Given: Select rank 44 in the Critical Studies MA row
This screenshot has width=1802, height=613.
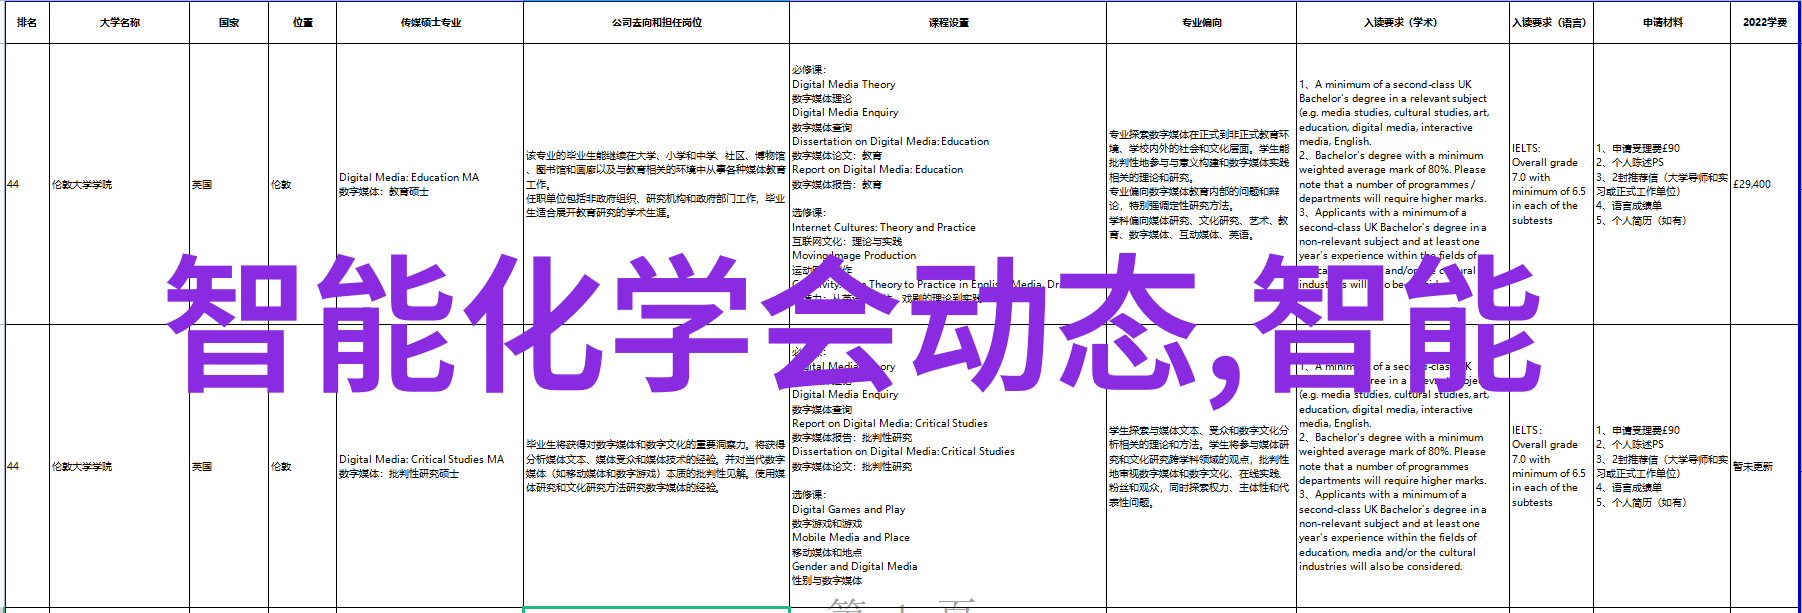Looking at the screenshot, I should coord(27,466).
